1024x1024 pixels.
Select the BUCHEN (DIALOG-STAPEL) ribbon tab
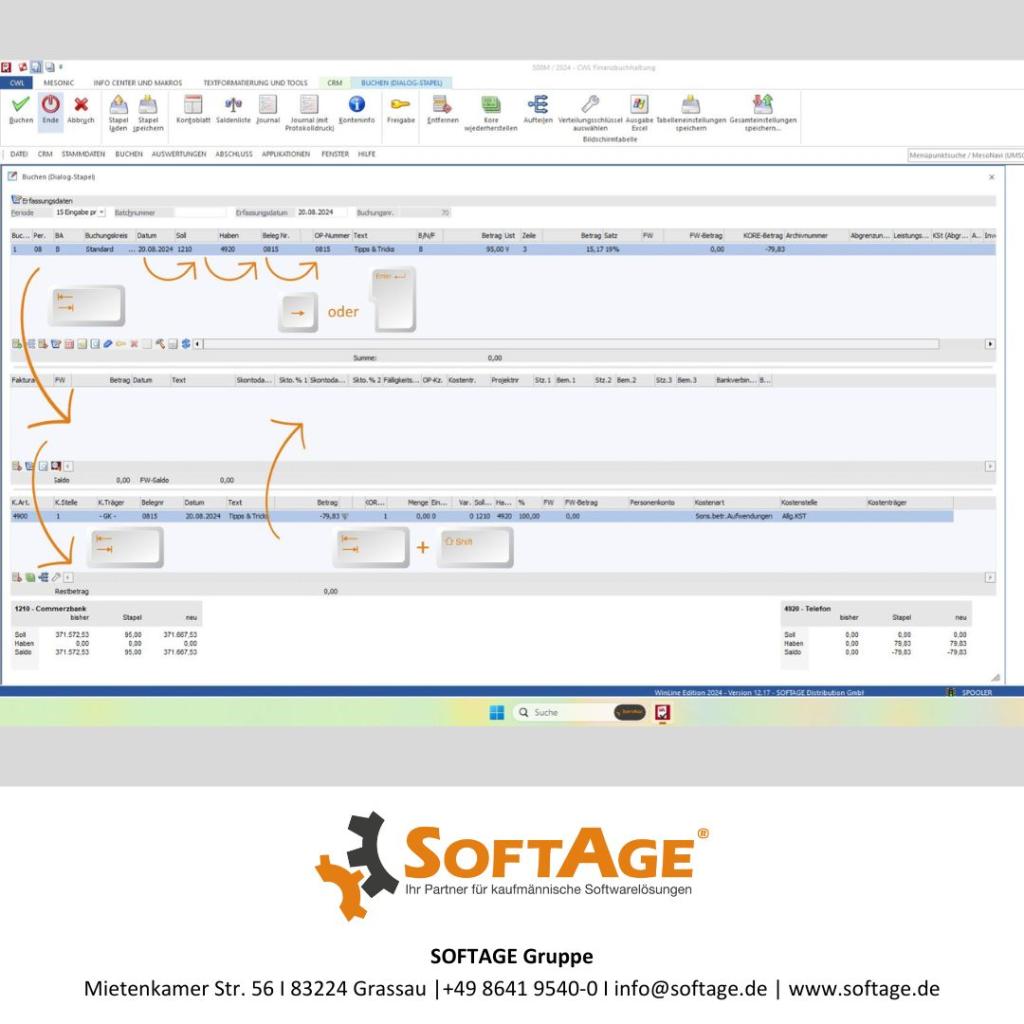402,83
